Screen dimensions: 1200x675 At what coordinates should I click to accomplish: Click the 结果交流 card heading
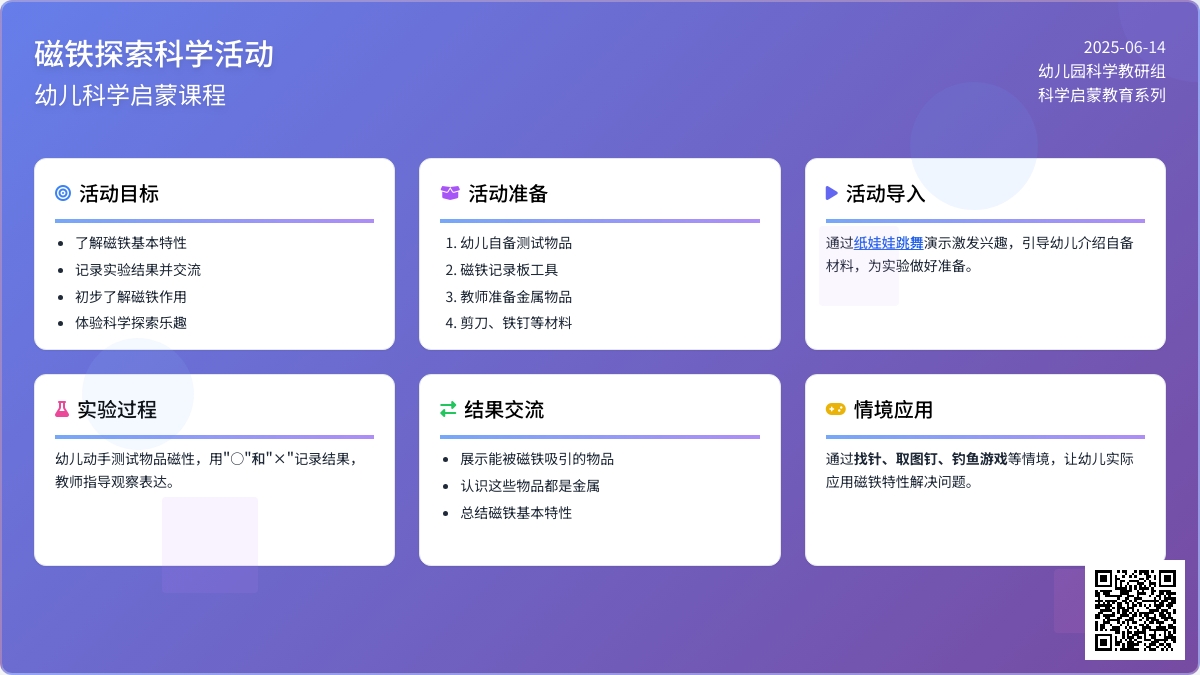point(504,409)
